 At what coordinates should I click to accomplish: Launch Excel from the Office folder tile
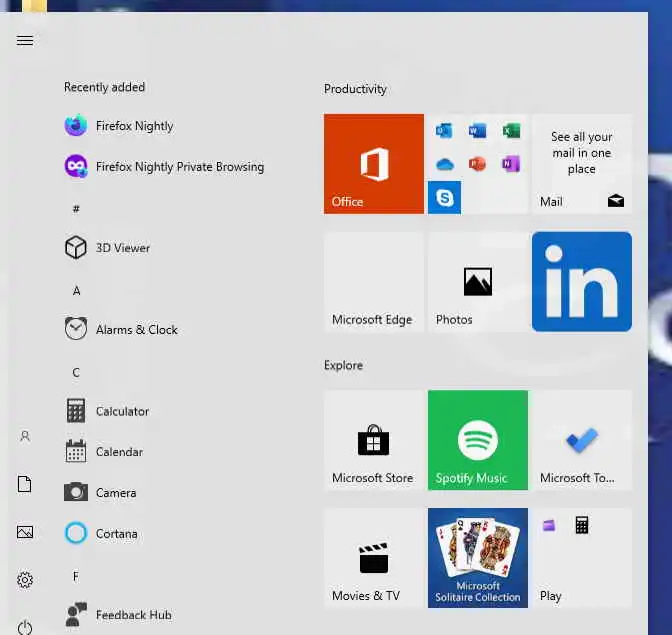tap(511, 130)
